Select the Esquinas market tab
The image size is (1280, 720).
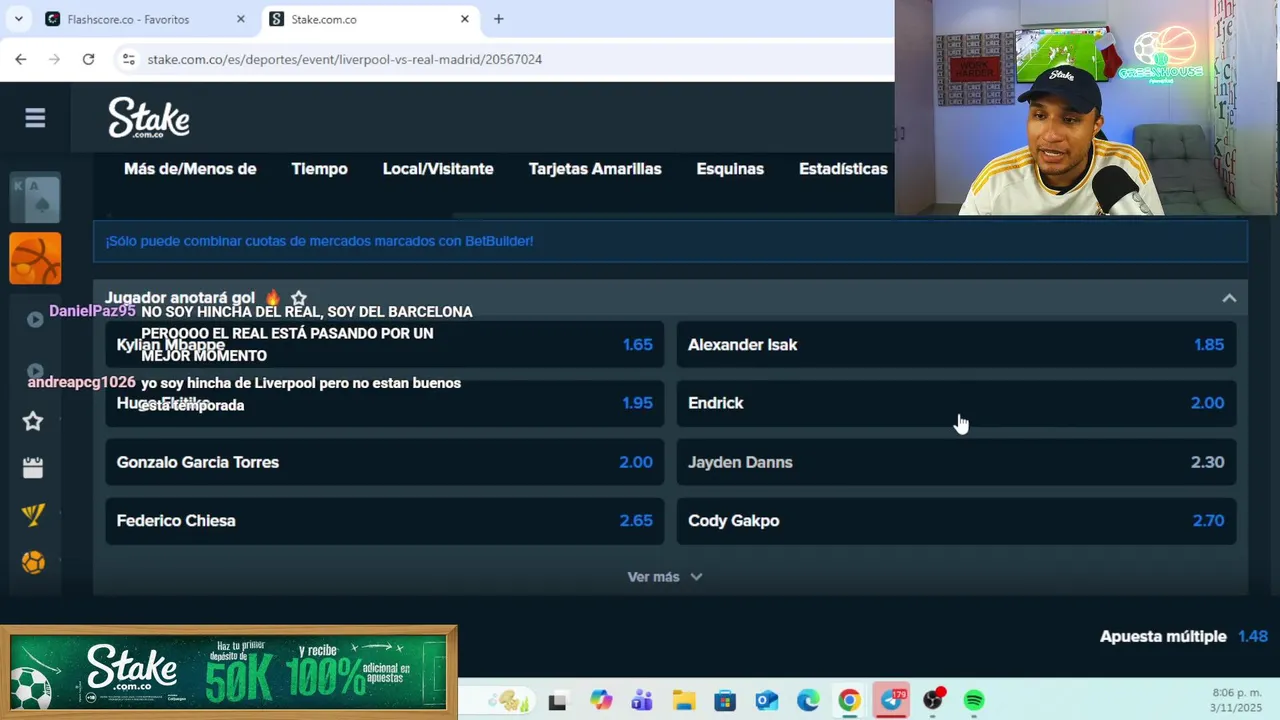pos(730,169)
